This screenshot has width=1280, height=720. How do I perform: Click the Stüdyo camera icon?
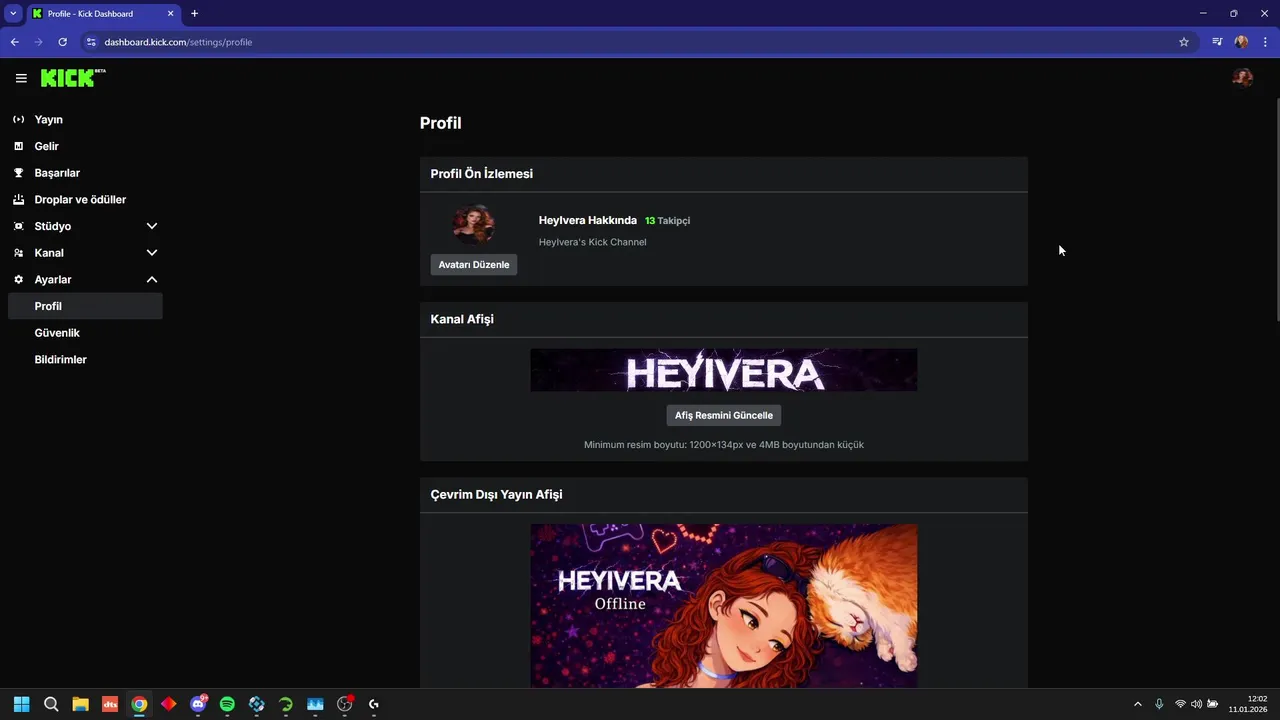click(x=19, y=226)
